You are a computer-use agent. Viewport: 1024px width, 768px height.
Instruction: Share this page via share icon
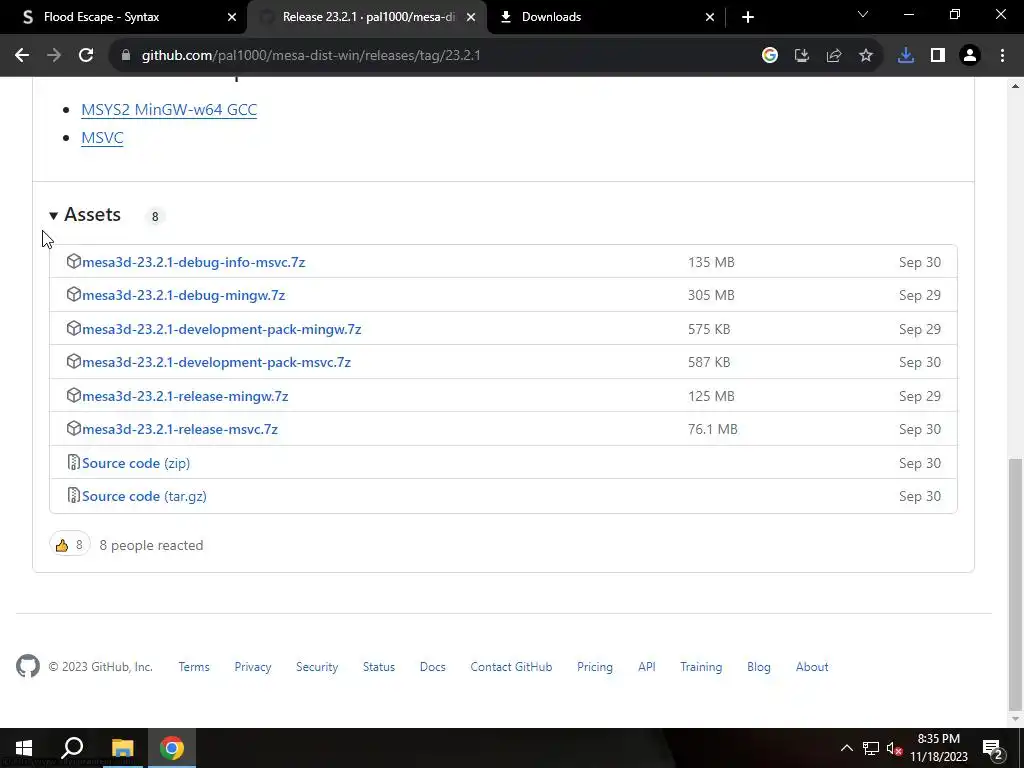(x=834, y=56)
